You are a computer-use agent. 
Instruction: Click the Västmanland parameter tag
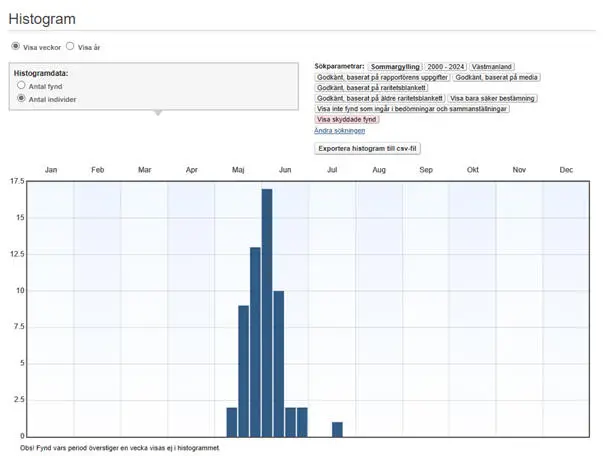(492, 66)
